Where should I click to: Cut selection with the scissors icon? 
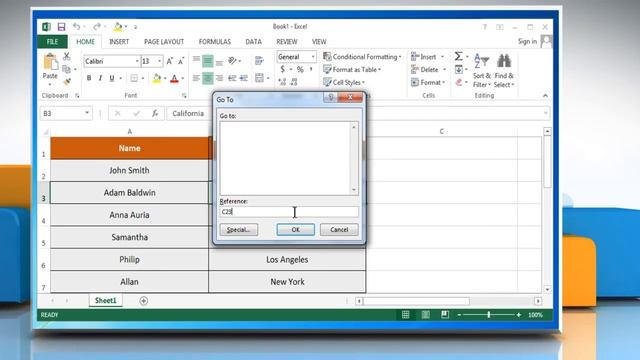point(67,56)
